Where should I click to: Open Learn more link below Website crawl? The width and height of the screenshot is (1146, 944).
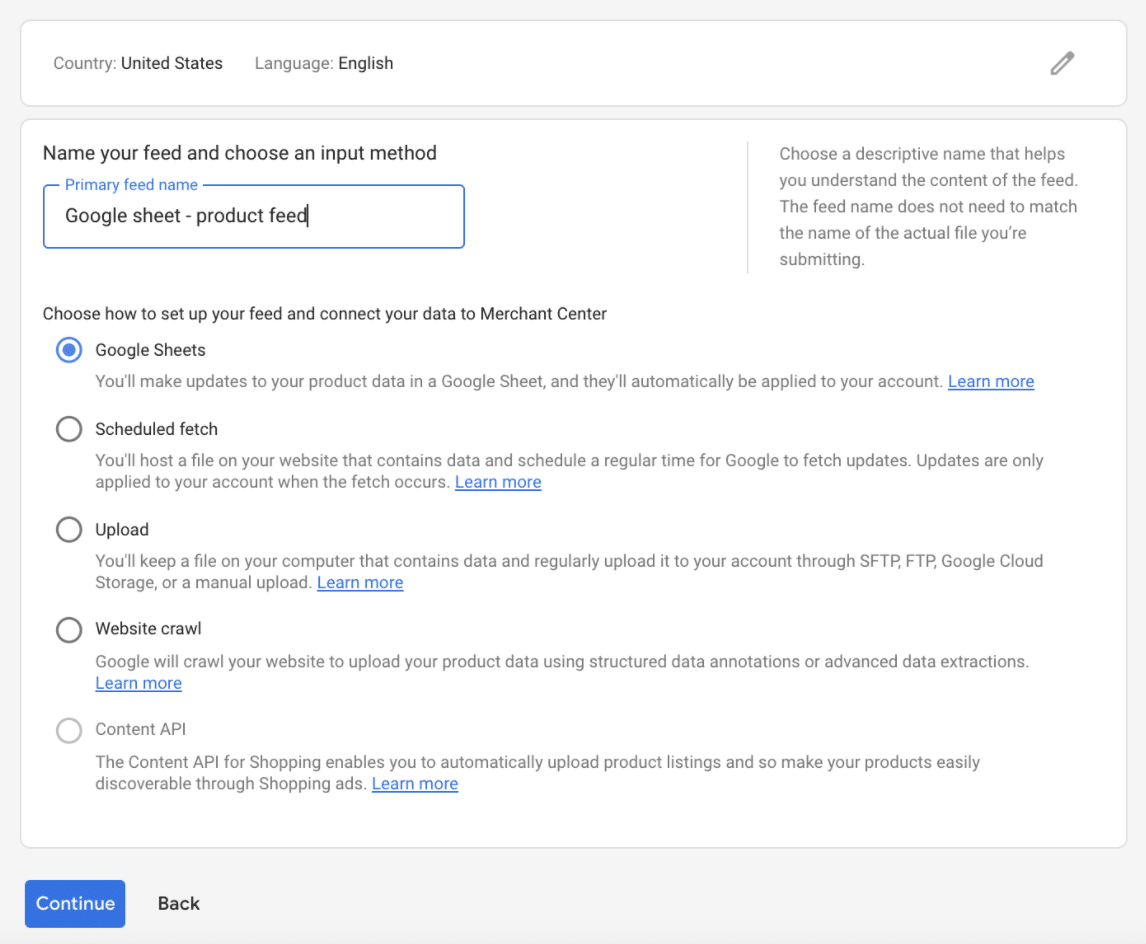pos(138,683)
